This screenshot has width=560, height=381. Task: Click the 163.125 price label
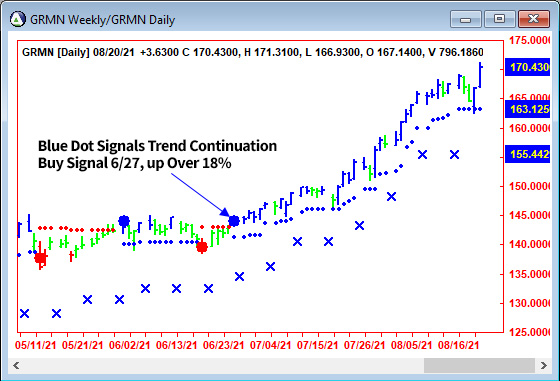(528, 109)
